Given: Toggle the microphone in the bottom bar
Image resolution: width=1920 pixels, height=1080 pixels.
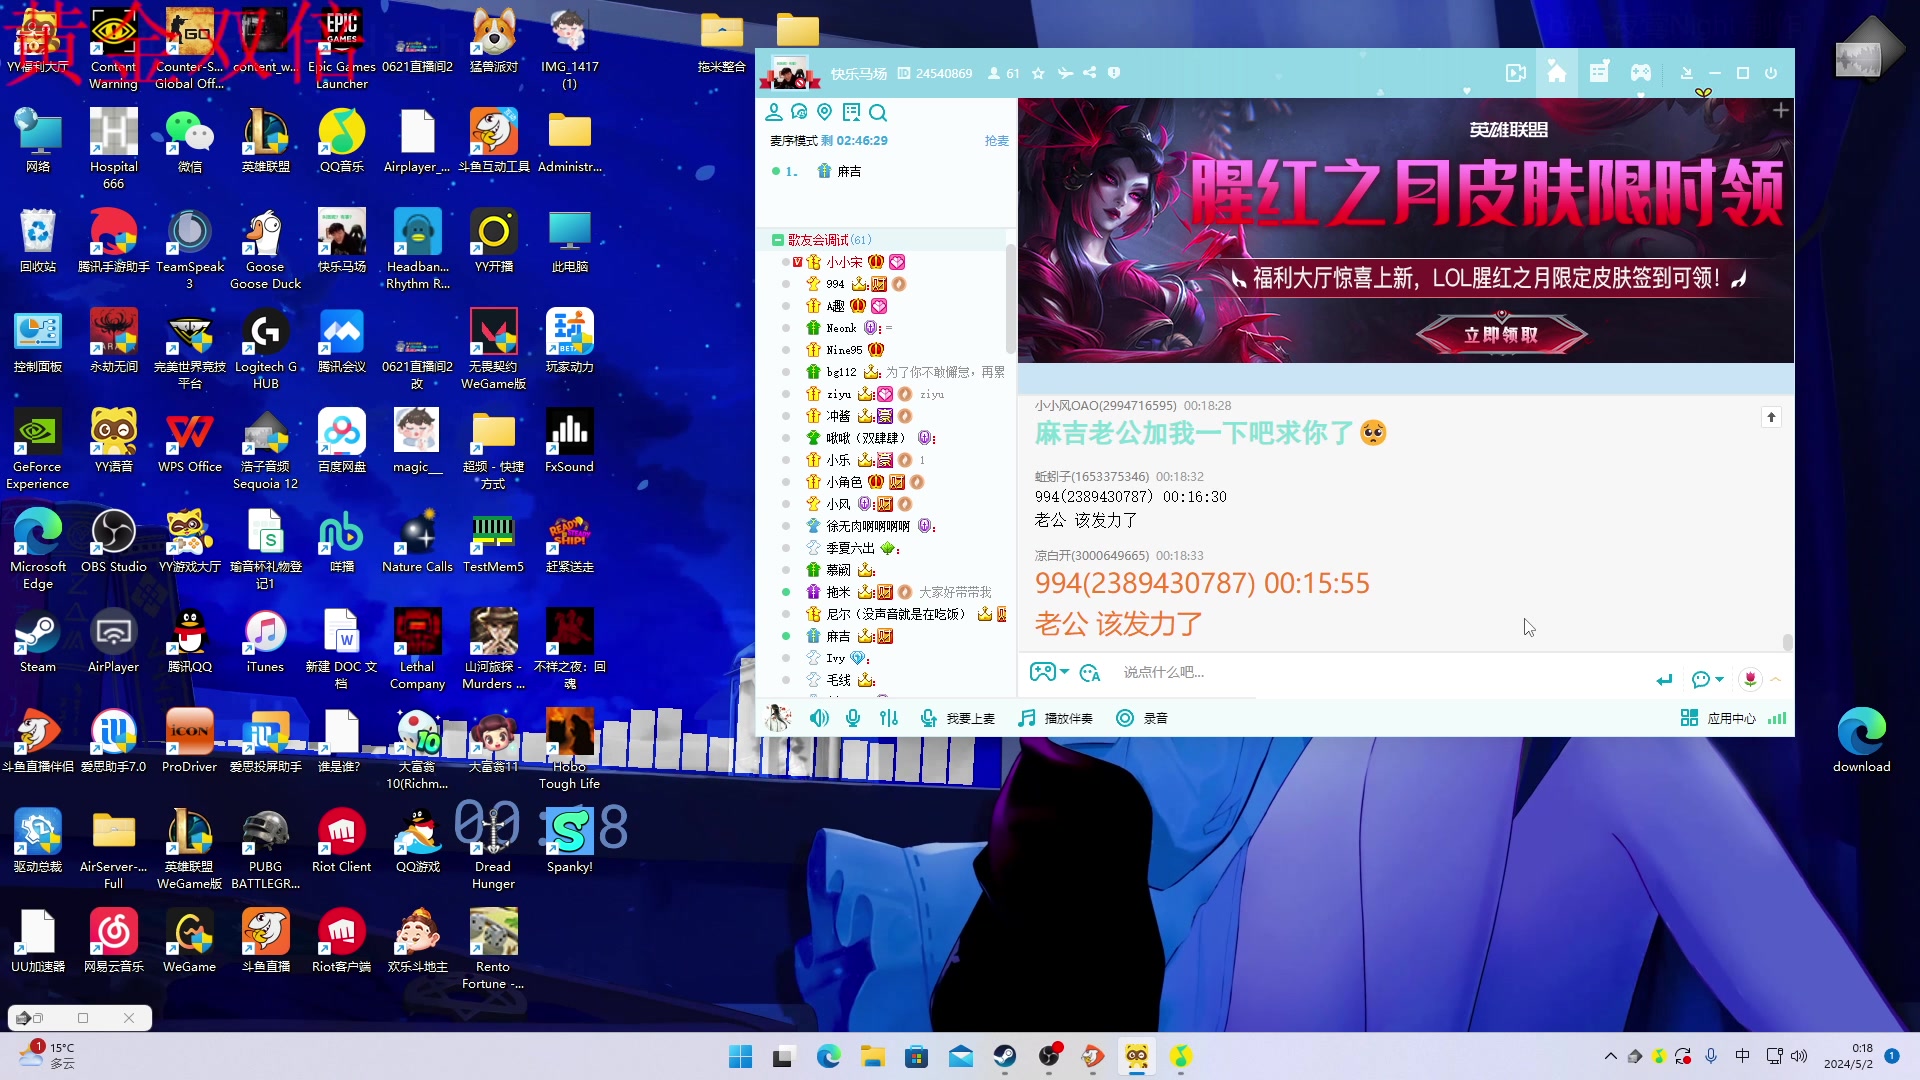Looking at the screenshot, I should pyautogui.click(x=853, y=718).
